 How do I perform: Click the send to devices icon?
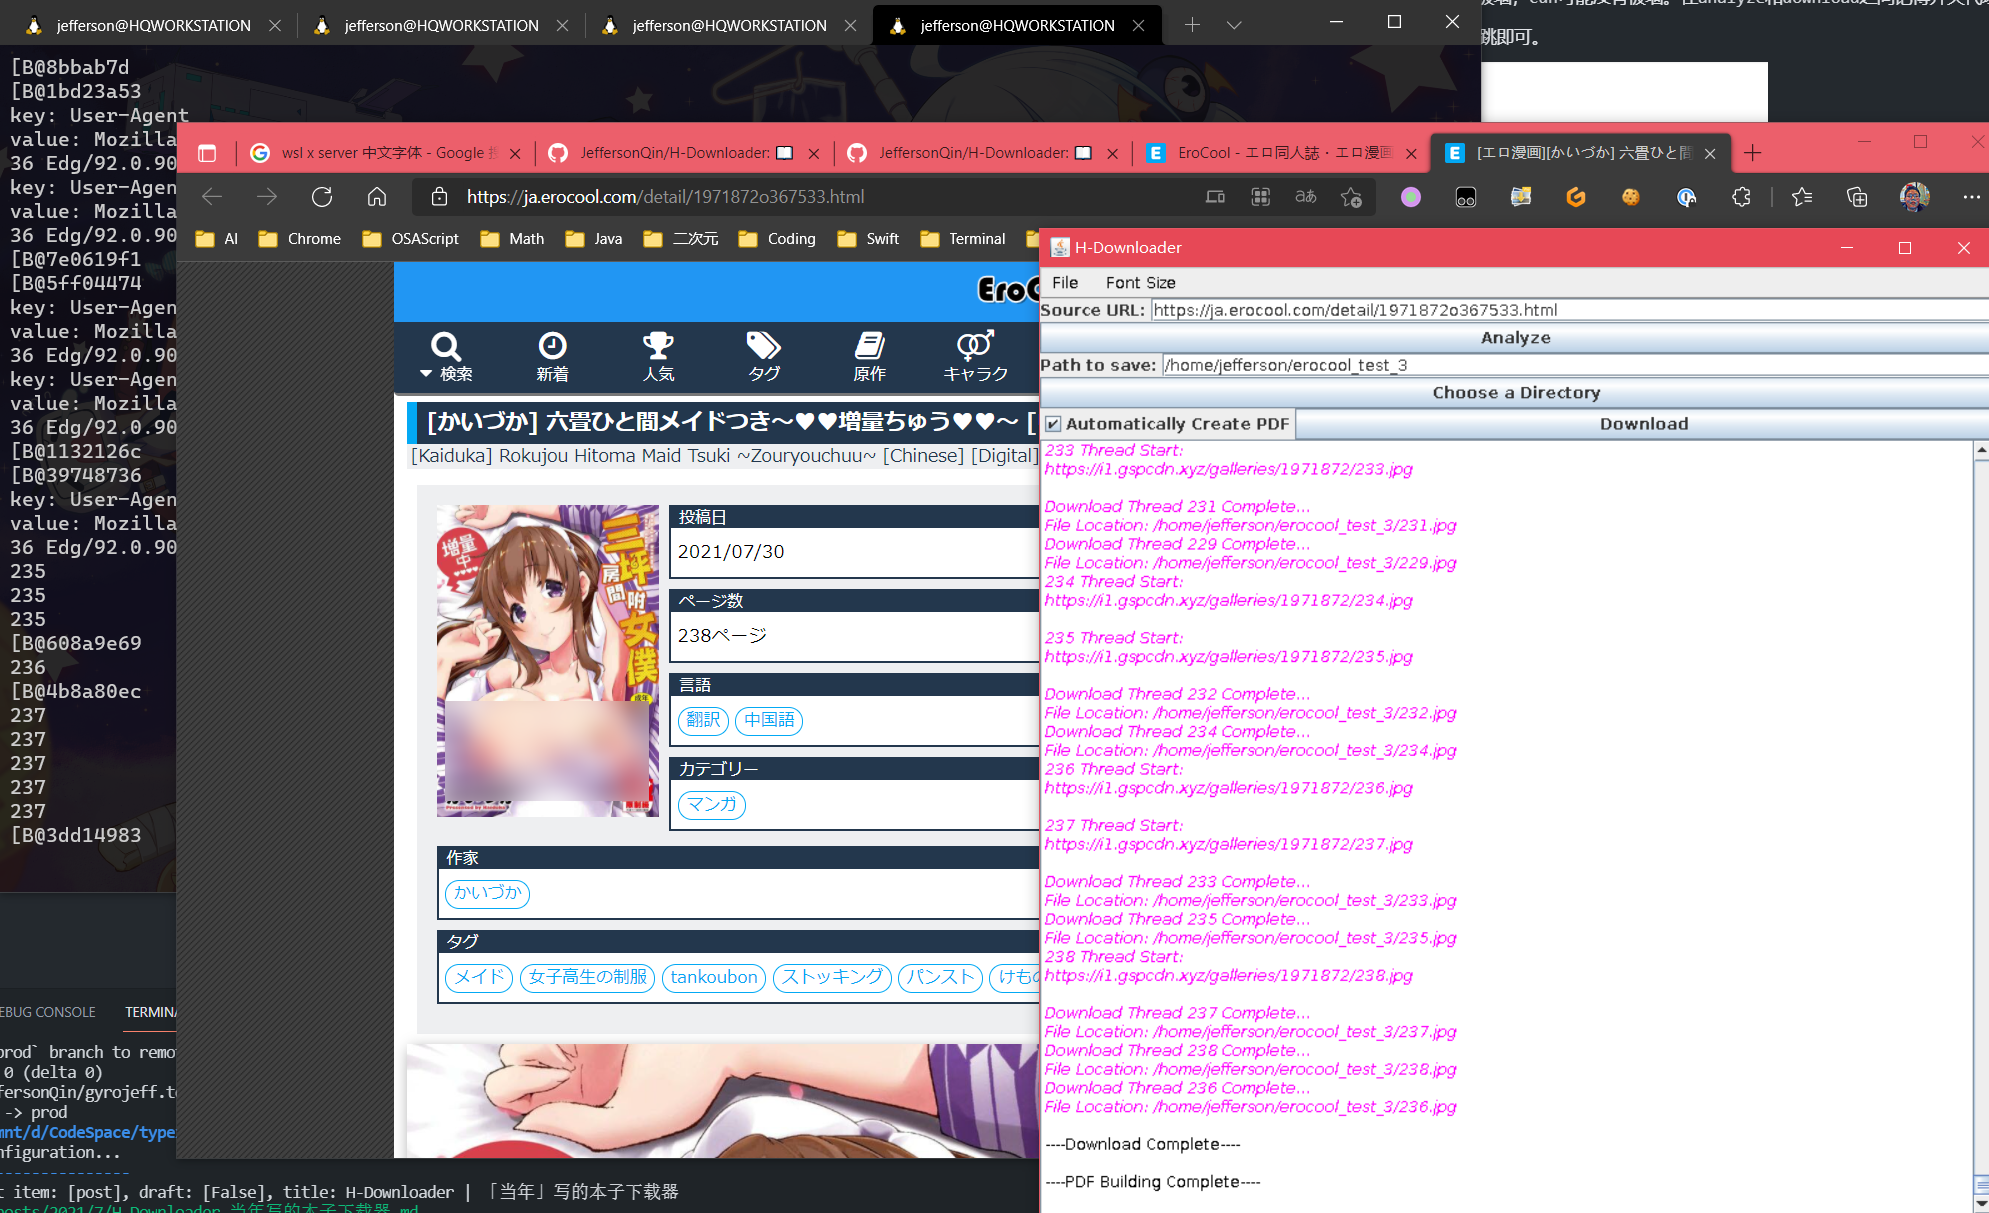1215,197
